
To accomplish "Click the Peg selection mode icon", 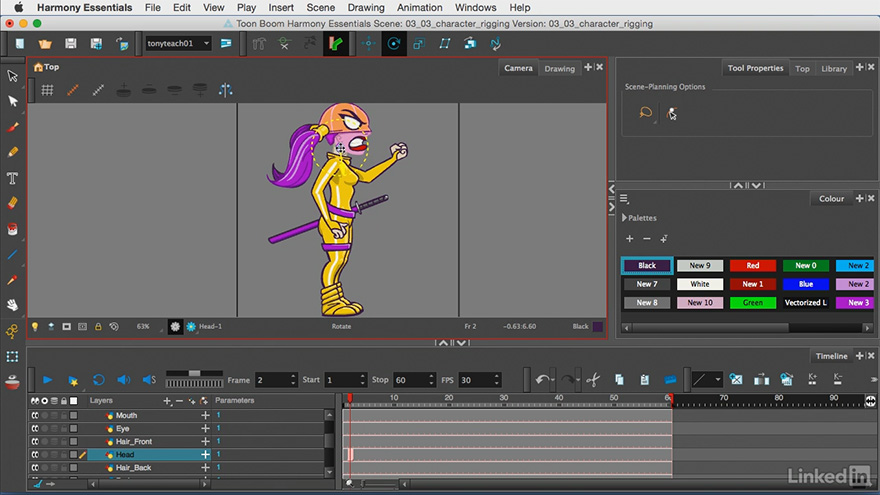I will click(672, 113).
